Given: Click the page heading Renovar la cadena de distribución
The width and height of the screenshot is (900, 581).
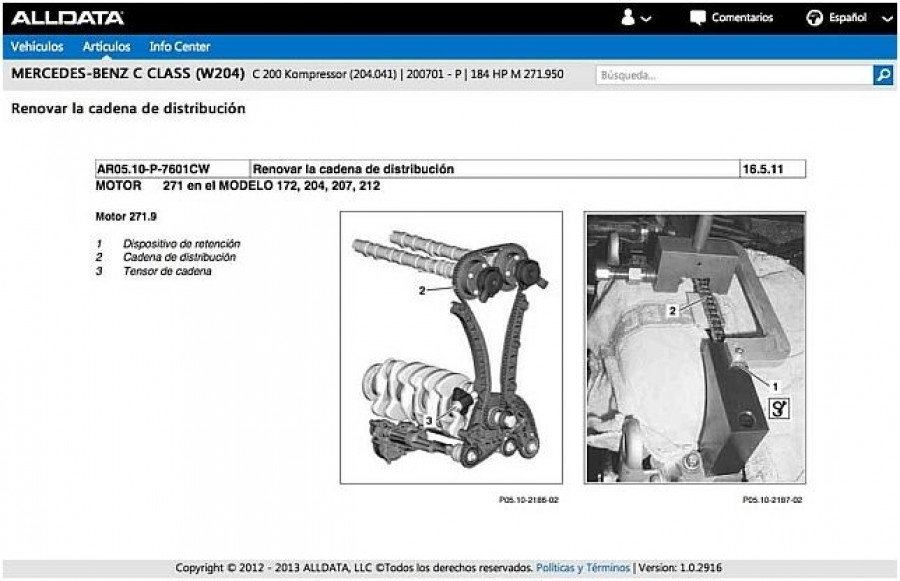Looking at the screenshot, I should click(x=128, y=109).
